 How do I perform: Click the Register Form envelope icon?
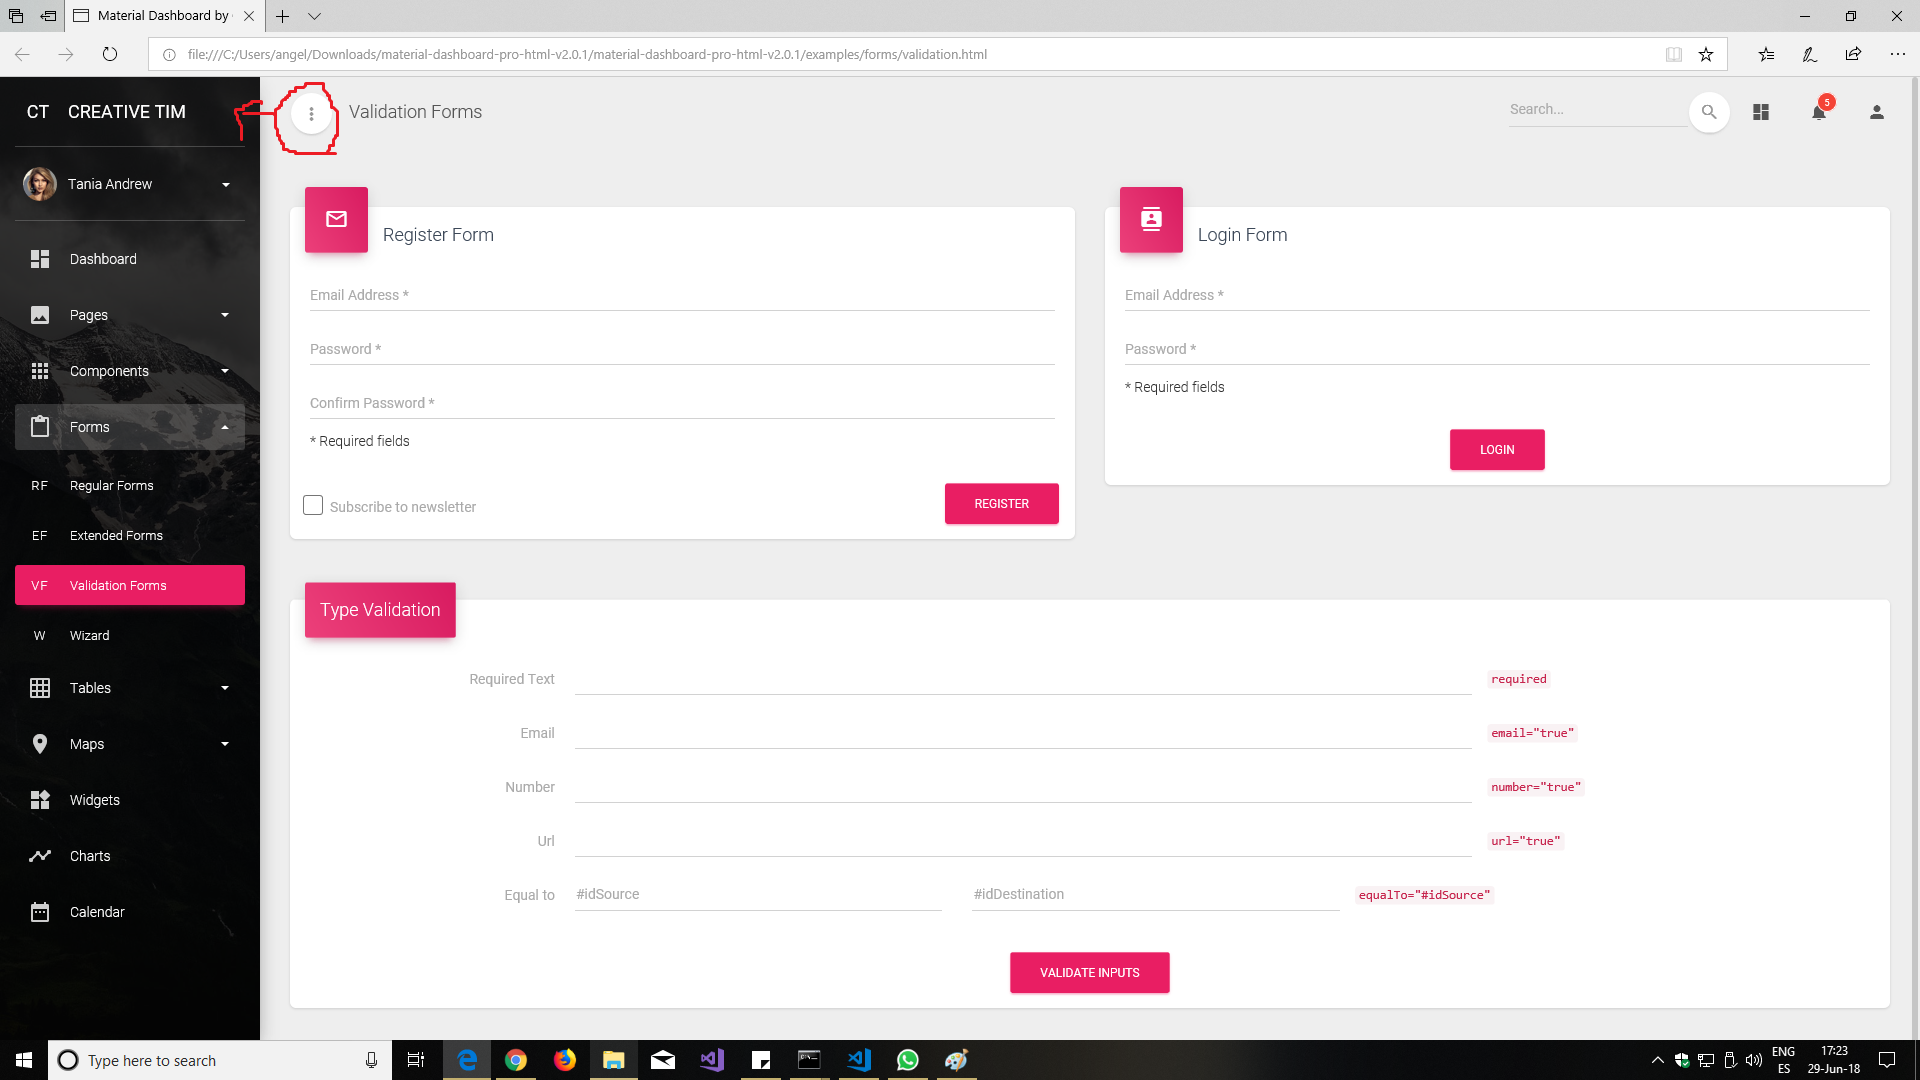[336, 219]
